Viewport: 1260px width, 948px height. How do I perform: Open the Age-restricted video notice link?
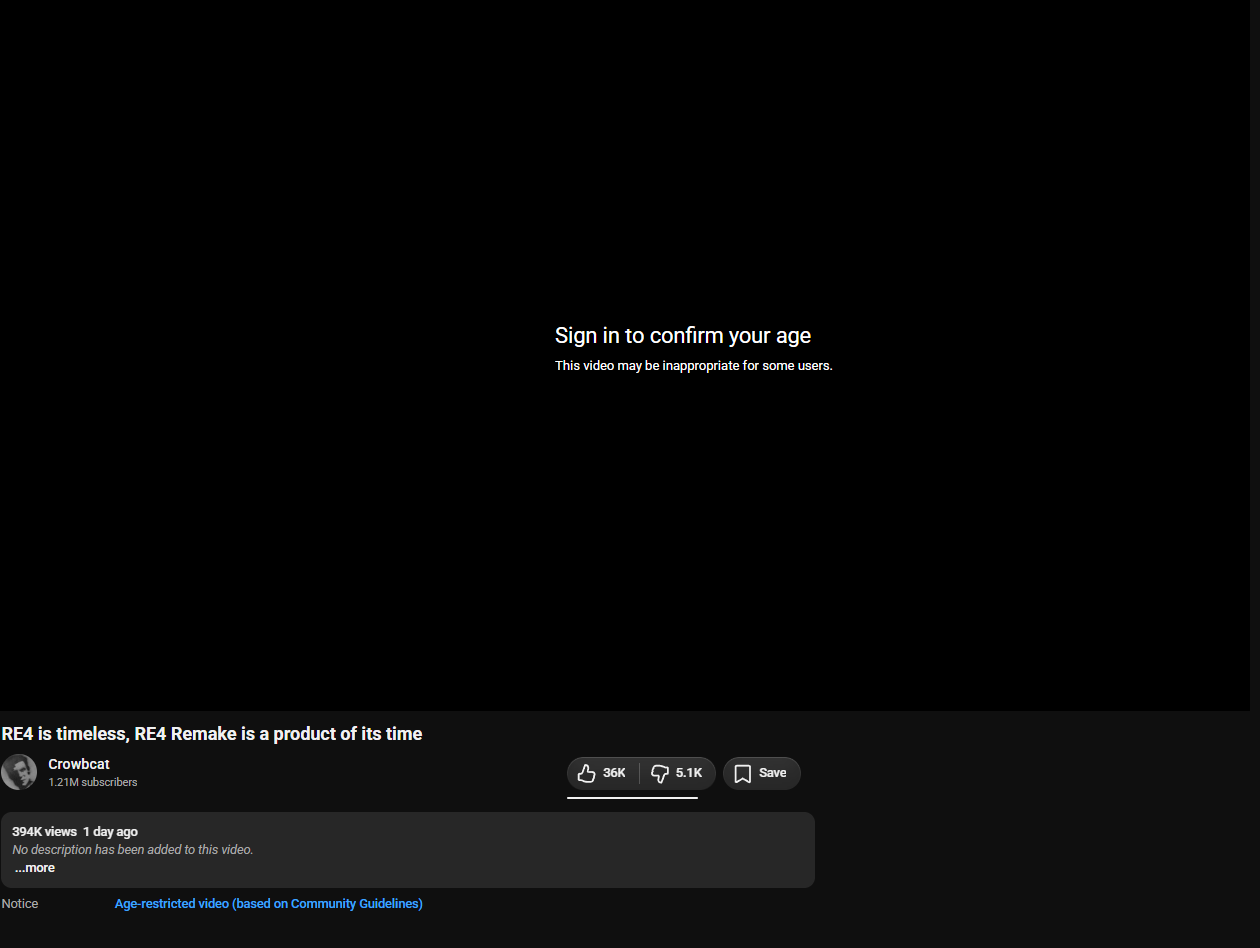pos(269,904)
